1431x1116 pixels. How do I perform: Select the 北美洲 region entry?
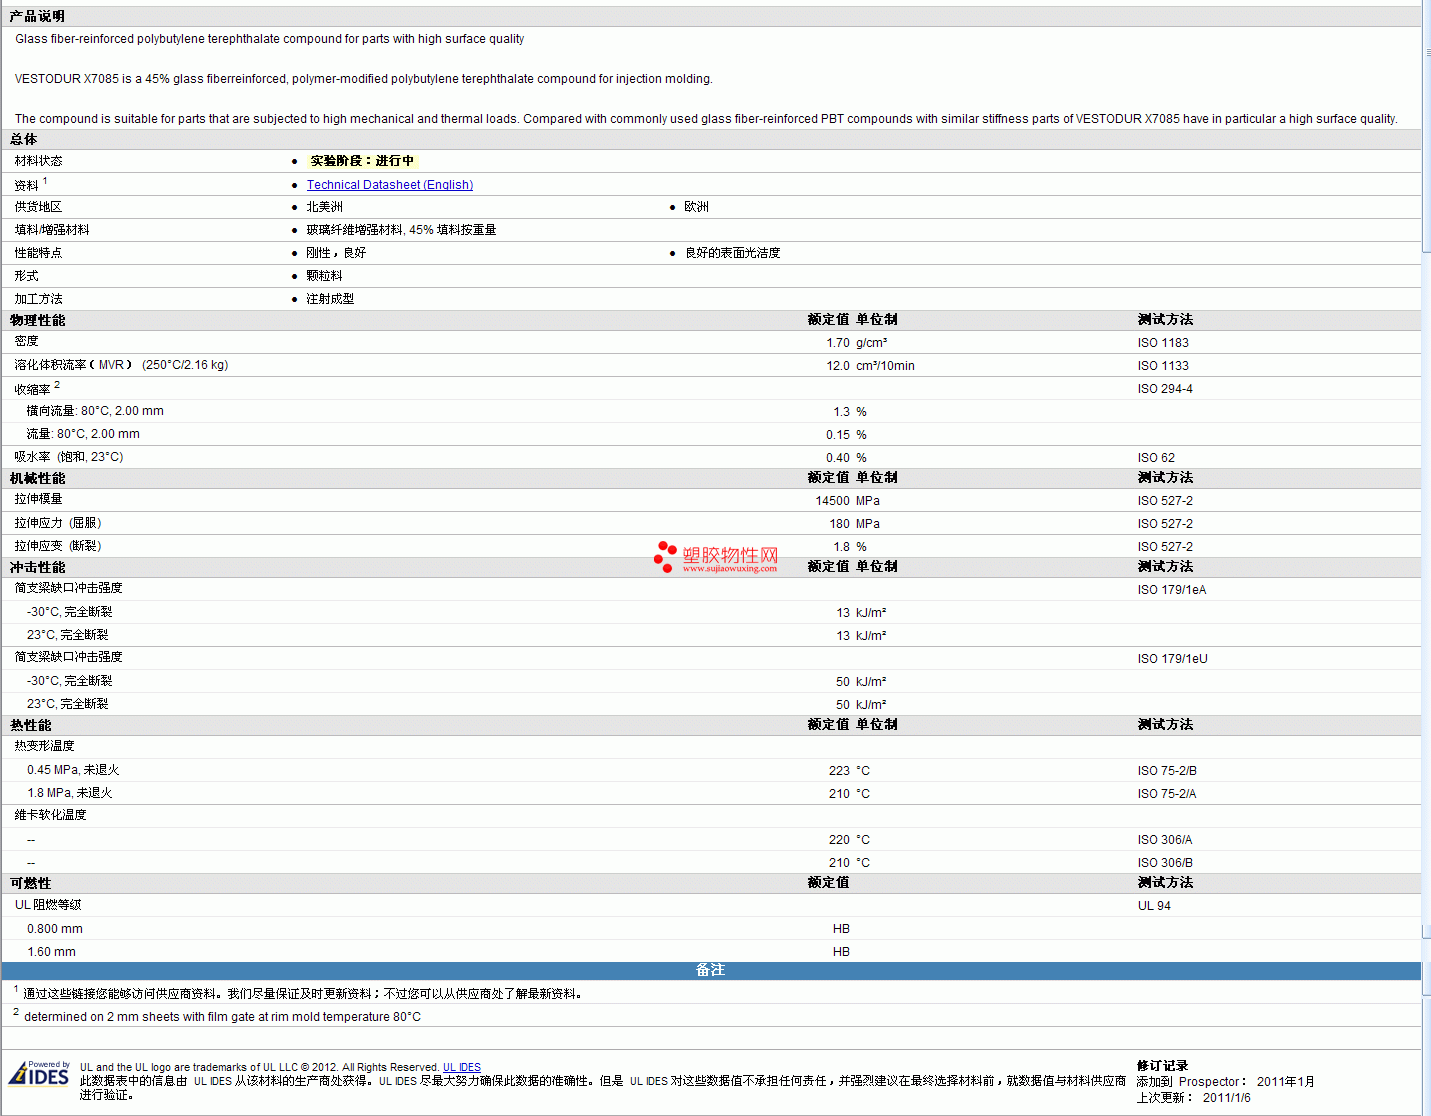click(325, 207)
